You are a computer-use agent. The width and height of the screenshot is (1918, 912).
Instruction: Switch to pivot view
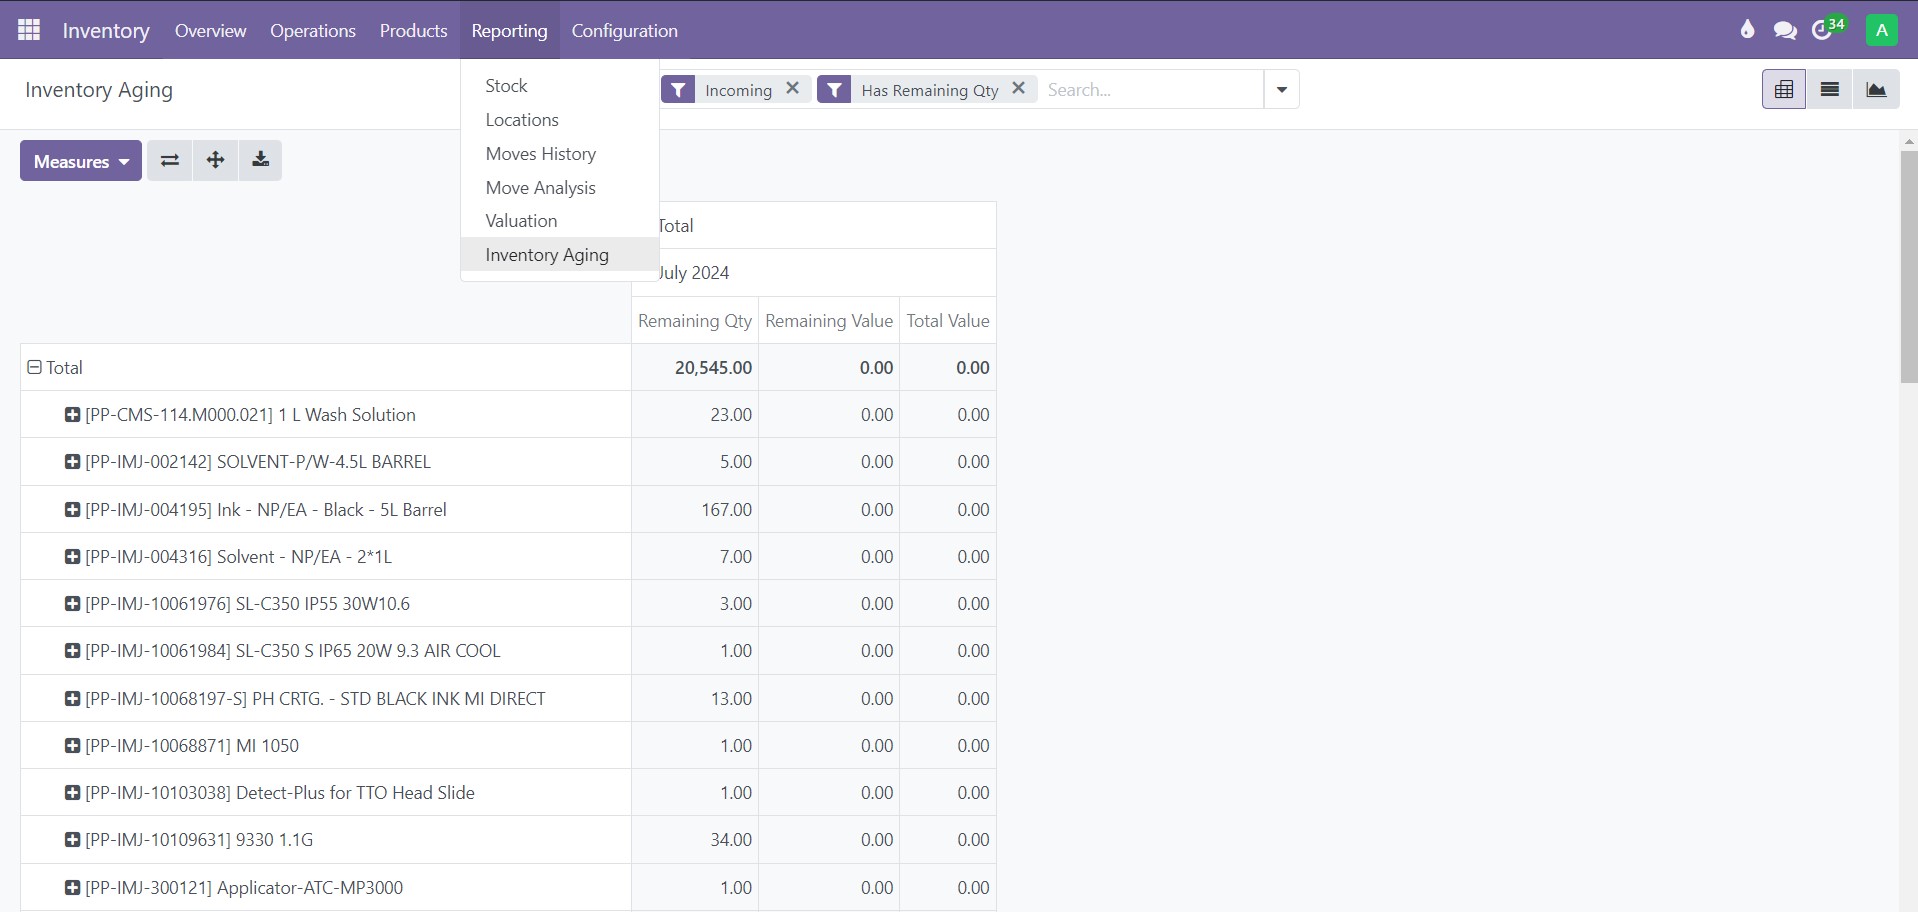click(x=1783, y=90)
